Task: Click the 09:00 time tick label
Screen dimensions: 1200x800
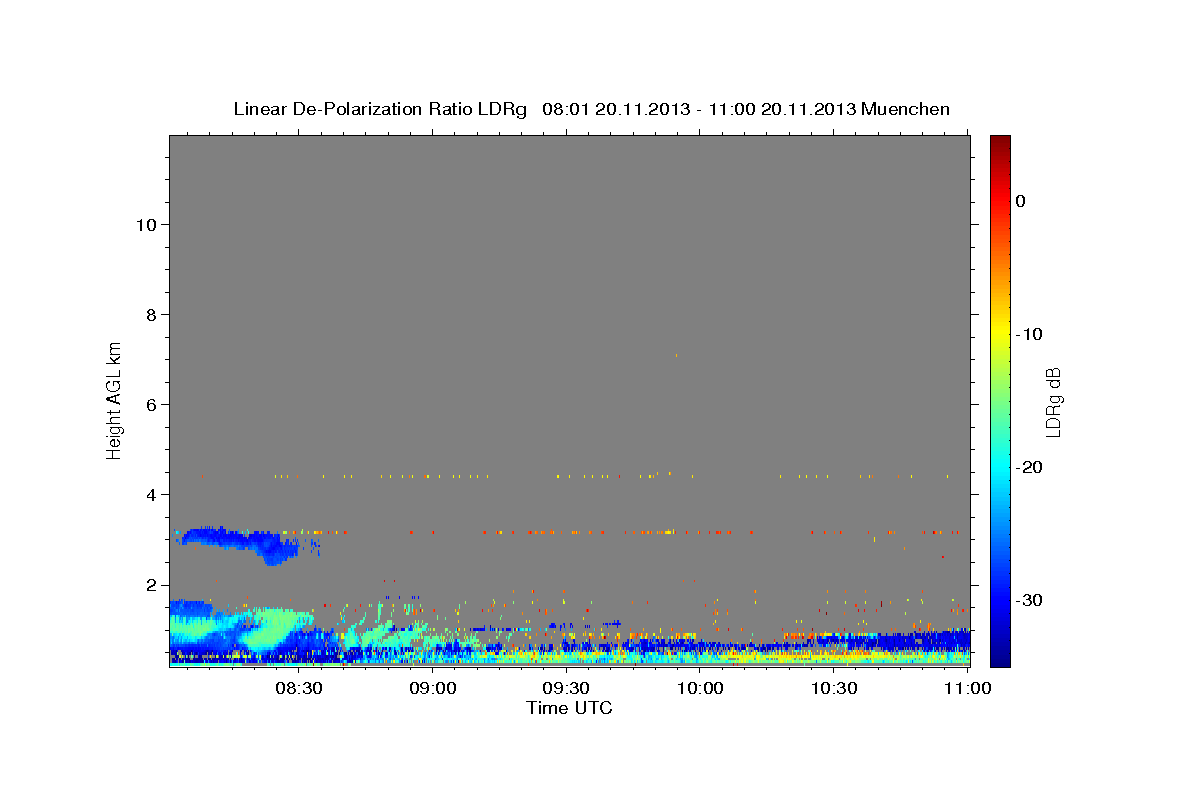Action: 432,688
